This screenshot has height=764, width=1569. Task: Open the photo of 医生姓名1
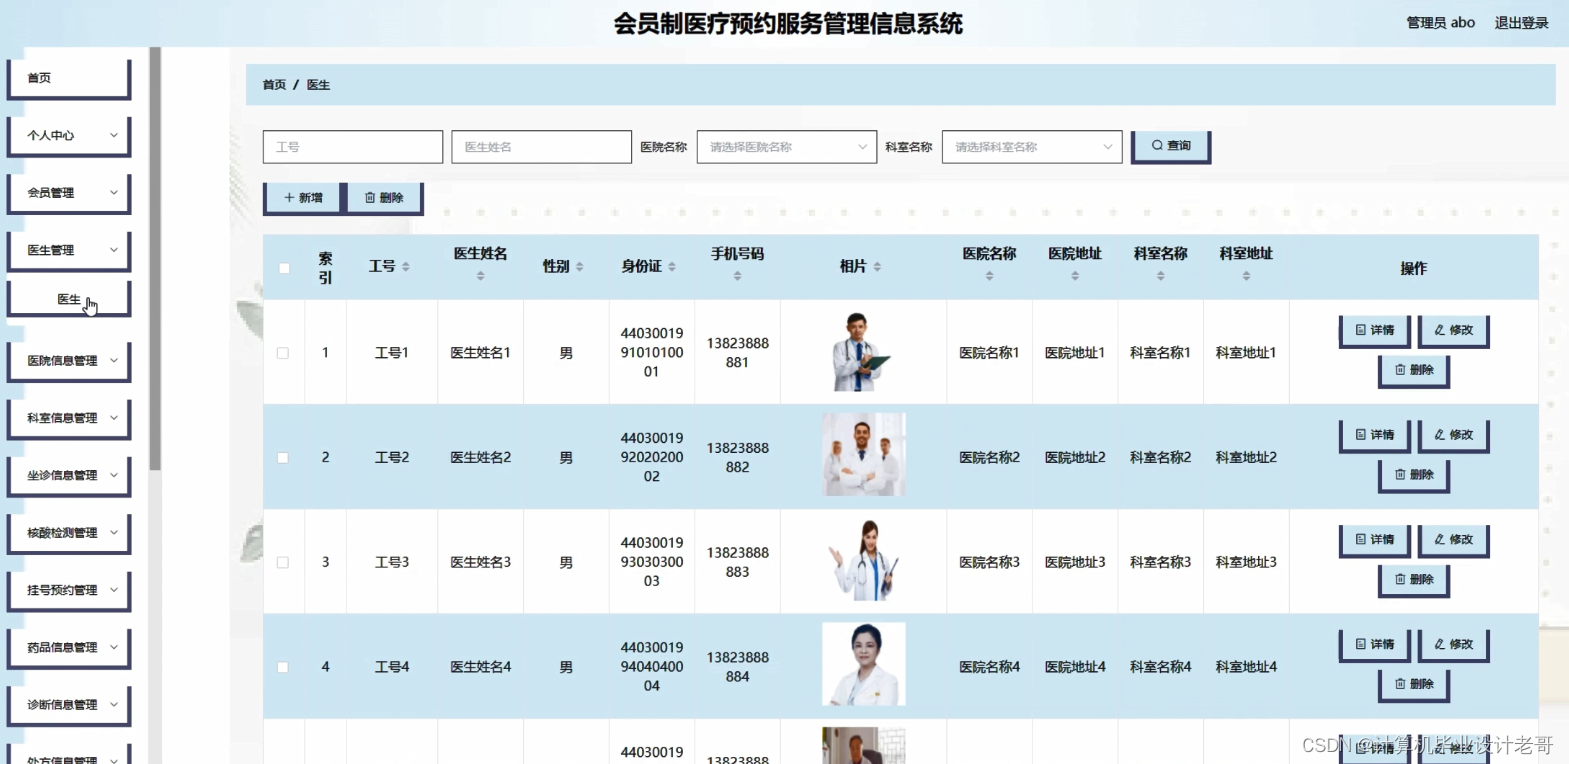click(x=863, y=352)
